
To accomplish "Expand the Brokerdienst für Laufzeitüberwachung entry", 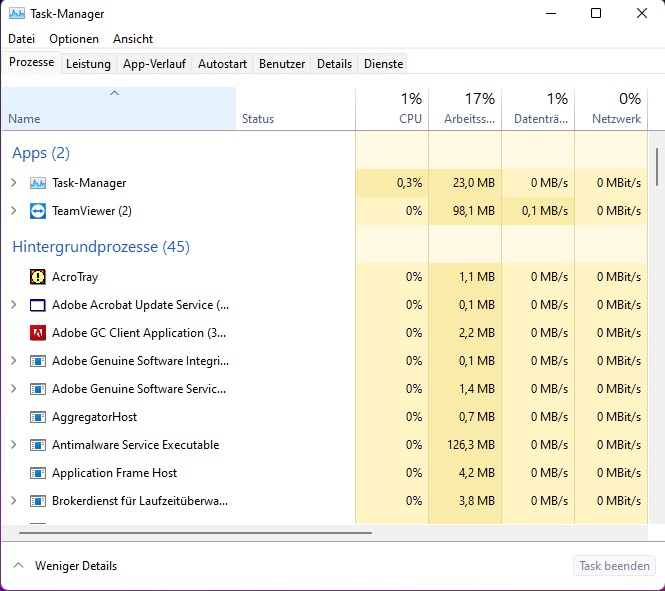I will pos(14,501).
